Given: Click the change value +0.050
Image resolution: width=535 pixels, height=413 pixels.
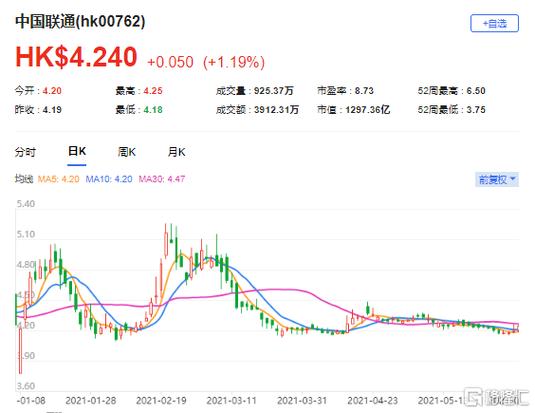Looking at the screenshot, I should (x=170, y=62).
